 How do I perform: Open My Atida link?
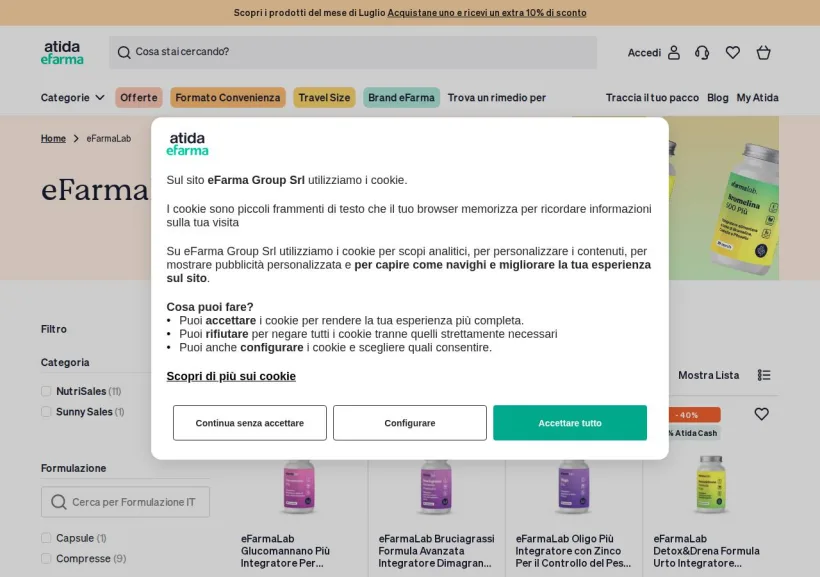[x=757, y=98]
